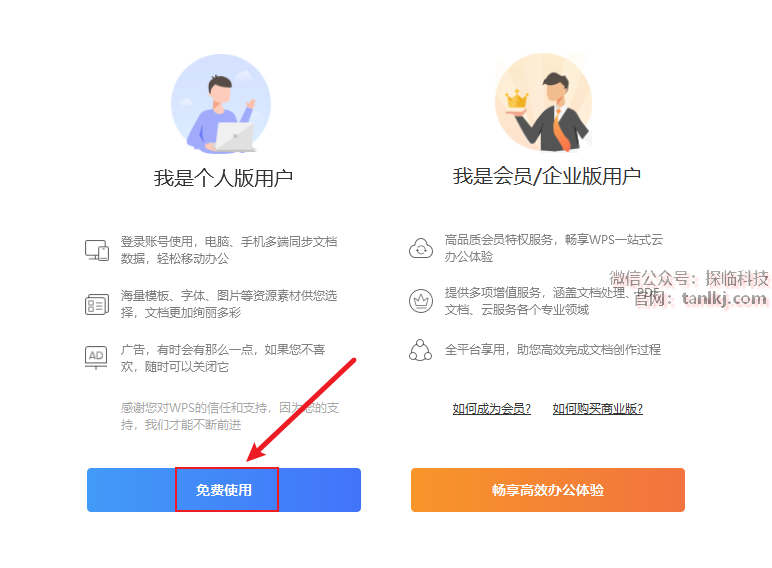This screenshot has width=772, height=568.
Task: Open the 如何购买商业版? link
Action: point(598,409)
